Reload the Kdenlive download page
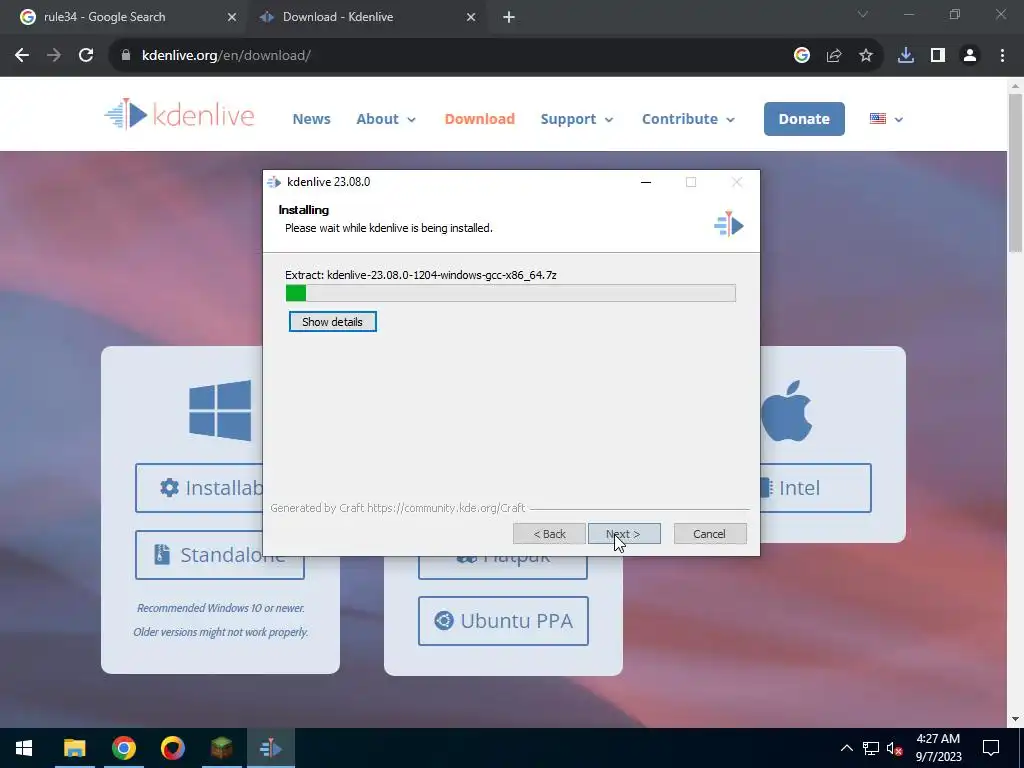1024x768 pixels. pyautogui.click(x=86, y=56)
